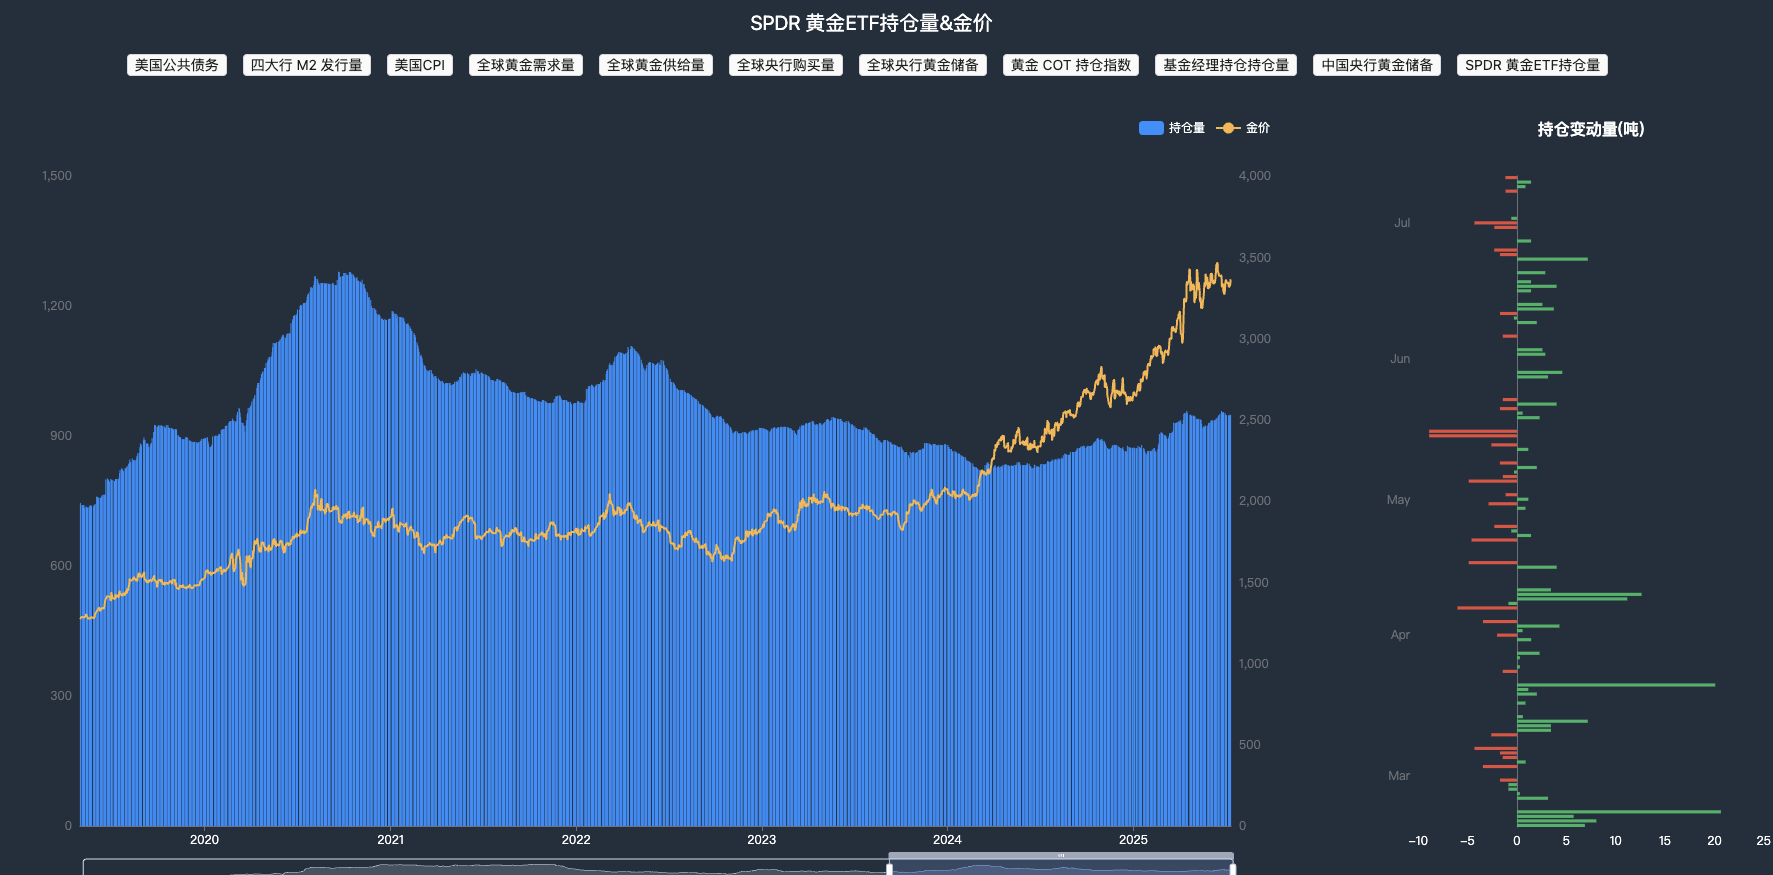
Task: Click the May label on bar chart
Action: coord(1398,500)
